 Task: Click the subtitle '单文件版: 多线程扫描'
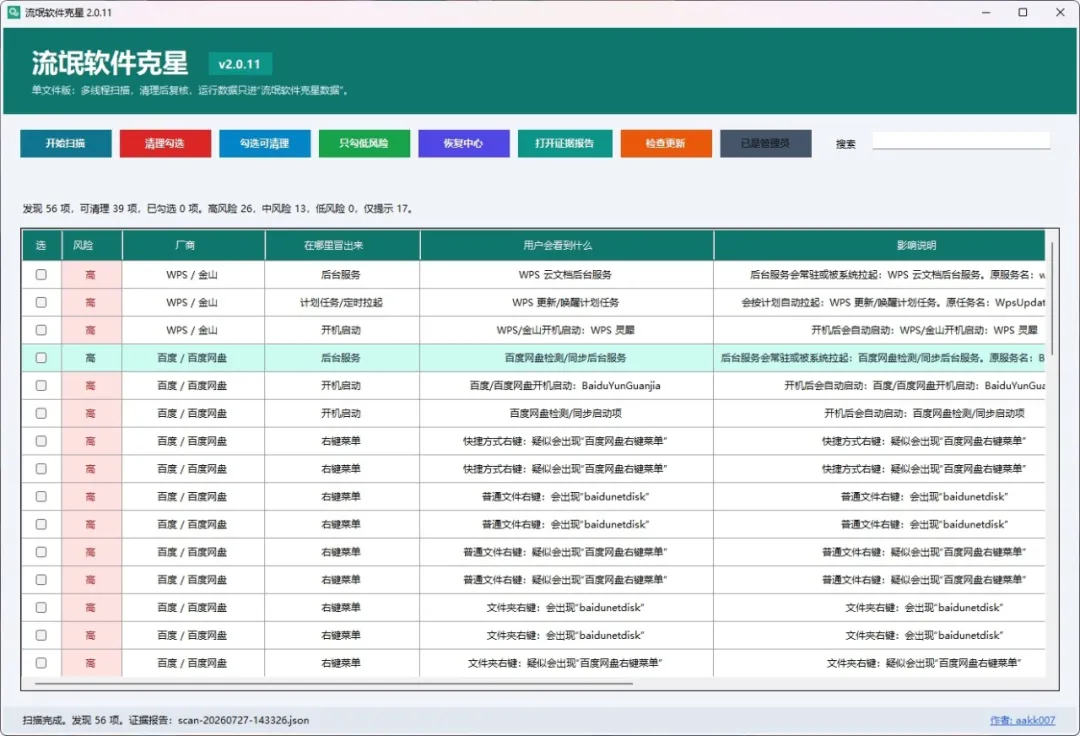pyautogui.click(x=81, y=90)
